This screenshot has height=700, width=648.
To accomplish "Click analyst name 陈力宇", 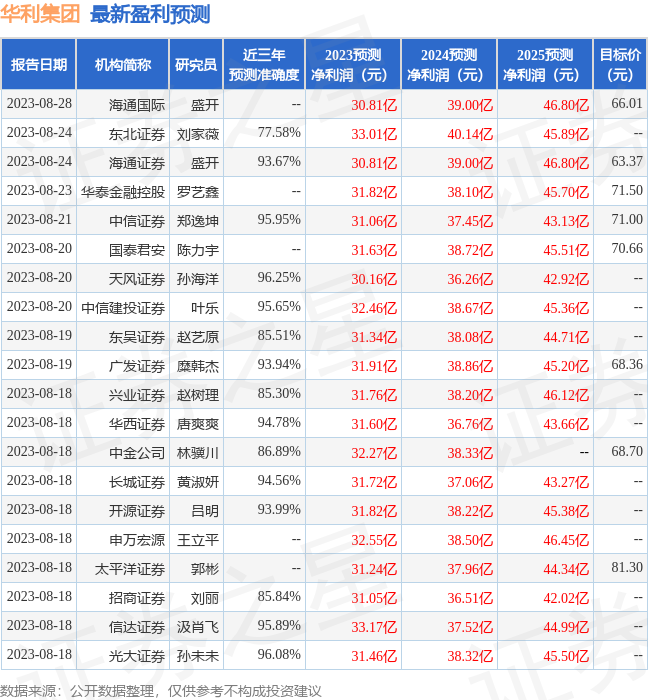I will point(198,250).
